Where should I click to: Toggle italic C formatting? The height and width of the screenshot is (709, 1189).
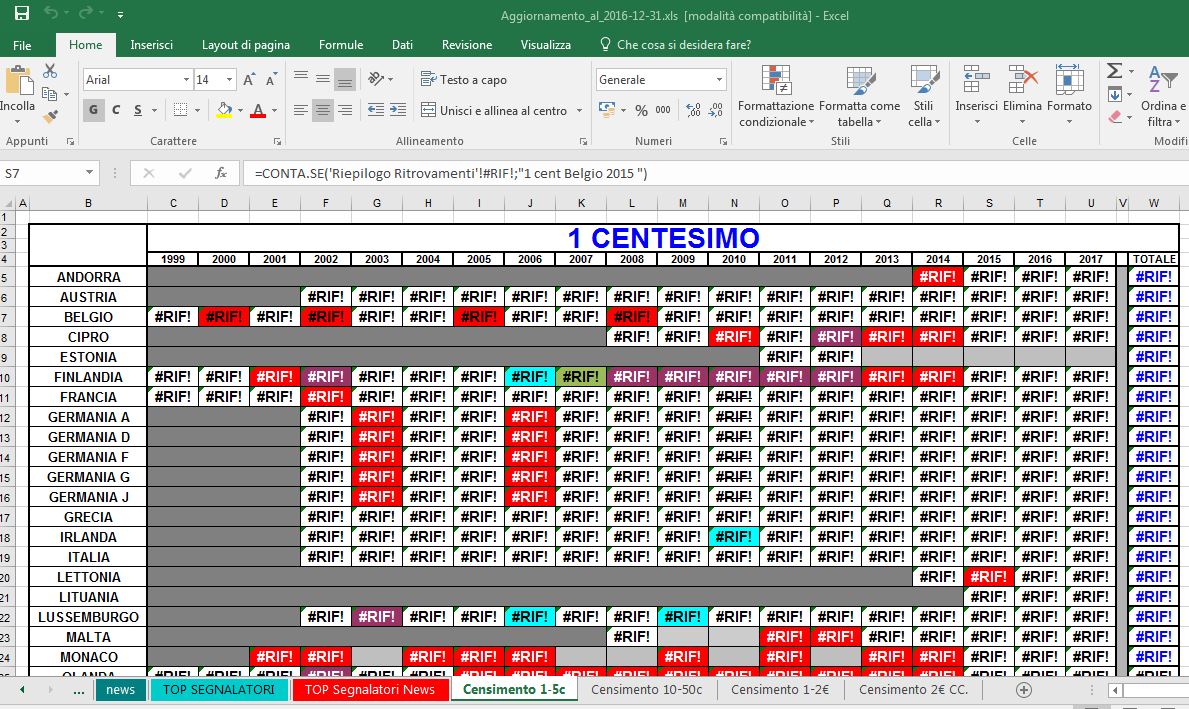coord(116,110)
